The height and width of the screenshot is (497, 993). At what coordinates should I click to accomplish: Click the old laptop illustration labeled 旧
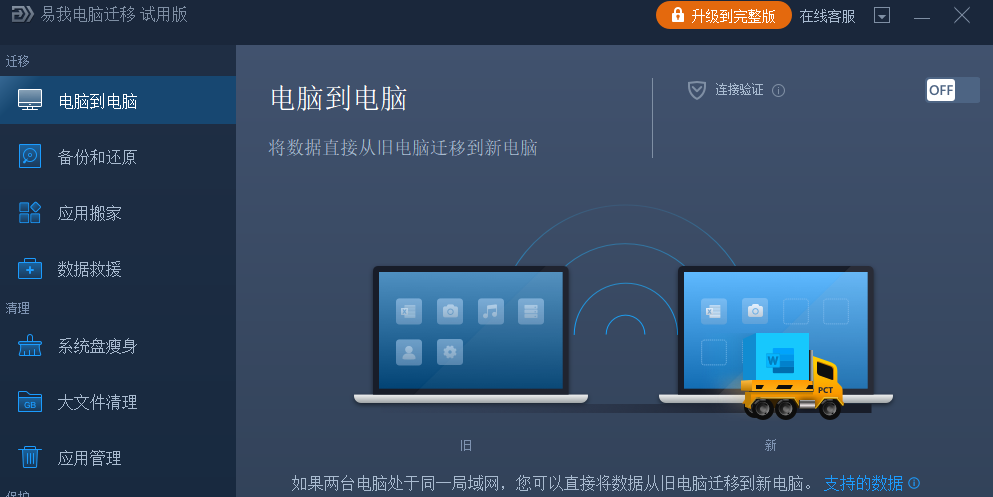[x=471, y=334]
